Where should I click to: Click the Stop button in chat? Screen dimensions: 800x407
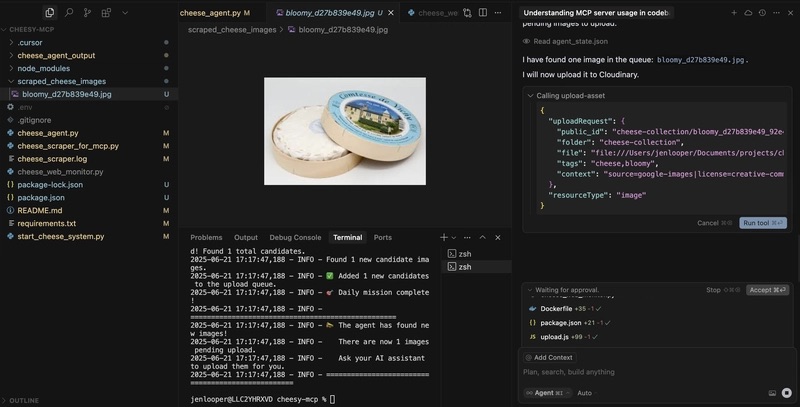pos(723,290)
